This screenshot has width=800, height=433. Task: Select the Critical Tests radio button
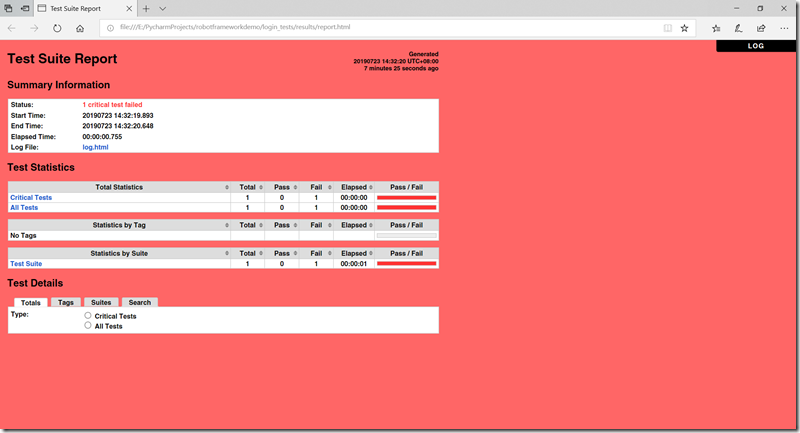(x=88, y=316)
